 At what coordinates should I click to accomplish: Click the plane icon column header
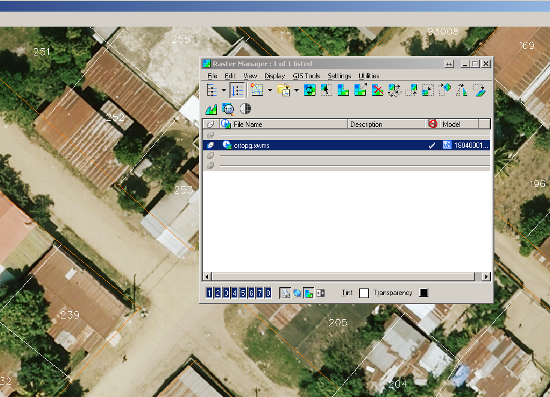tap(211, 124)
